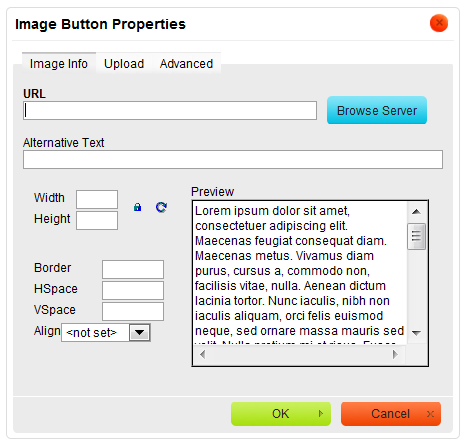This screenshot has height=444, width=466.
Task: Click the Border input field
Action: 133,269
